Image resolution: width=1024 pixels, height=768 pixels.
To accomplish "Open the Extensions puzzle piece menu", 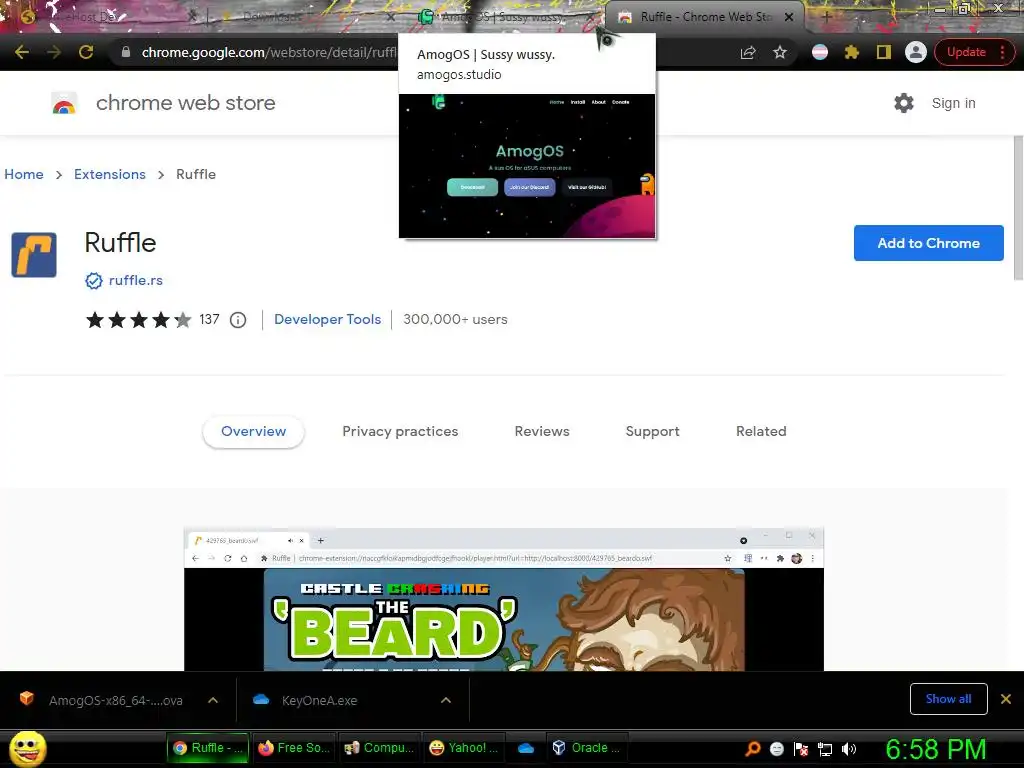I will (852, 52).
